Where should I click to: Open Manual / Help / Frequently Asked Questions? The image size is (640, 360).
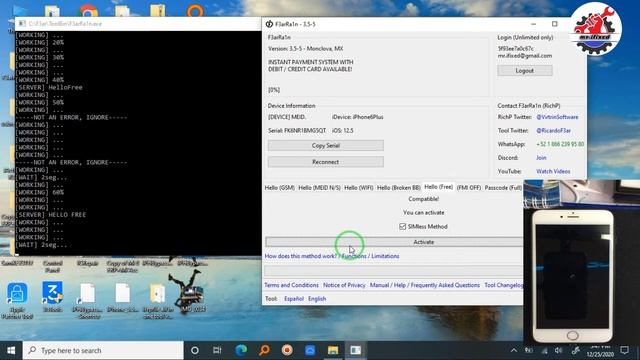click(x=424, y=285)
